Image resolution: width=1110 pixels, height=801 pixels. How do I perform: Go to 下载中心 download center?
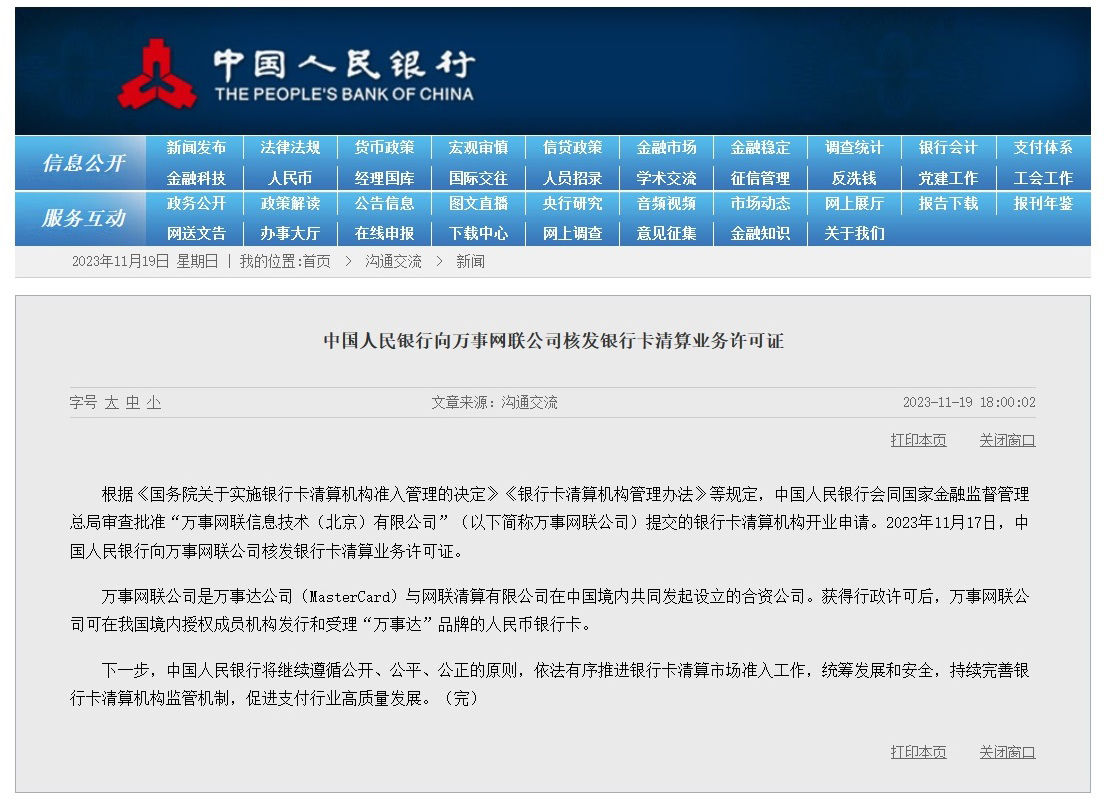pos(478,234)
